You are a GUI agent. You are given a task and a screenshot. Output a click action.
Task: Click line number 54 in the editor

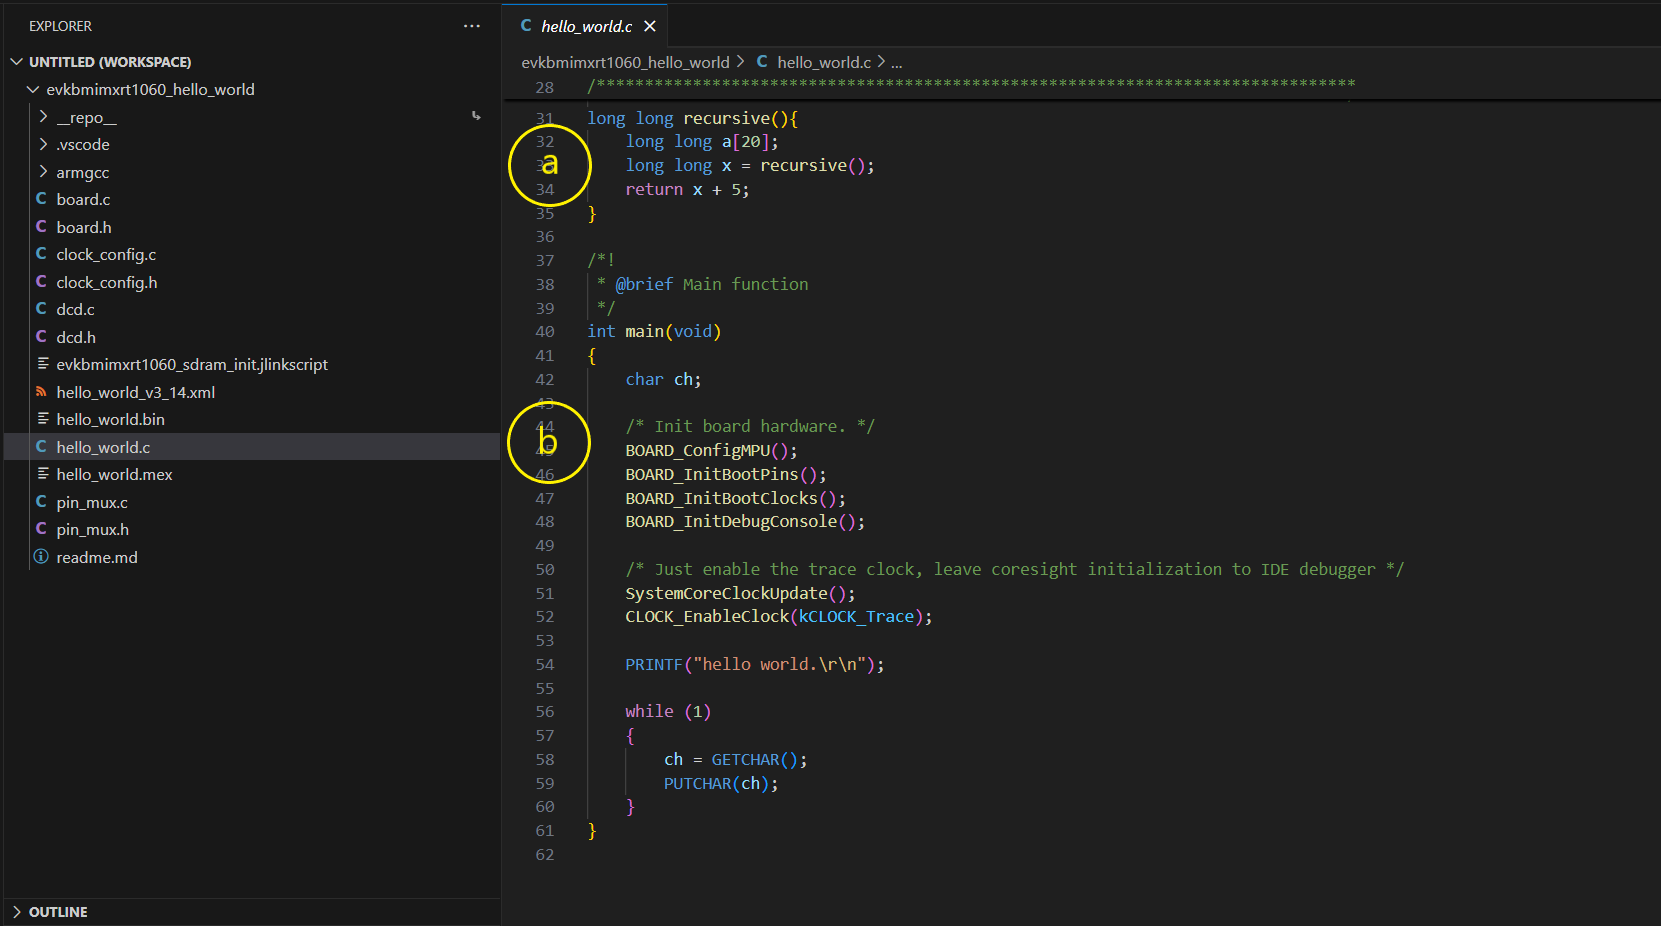point(545,664)
